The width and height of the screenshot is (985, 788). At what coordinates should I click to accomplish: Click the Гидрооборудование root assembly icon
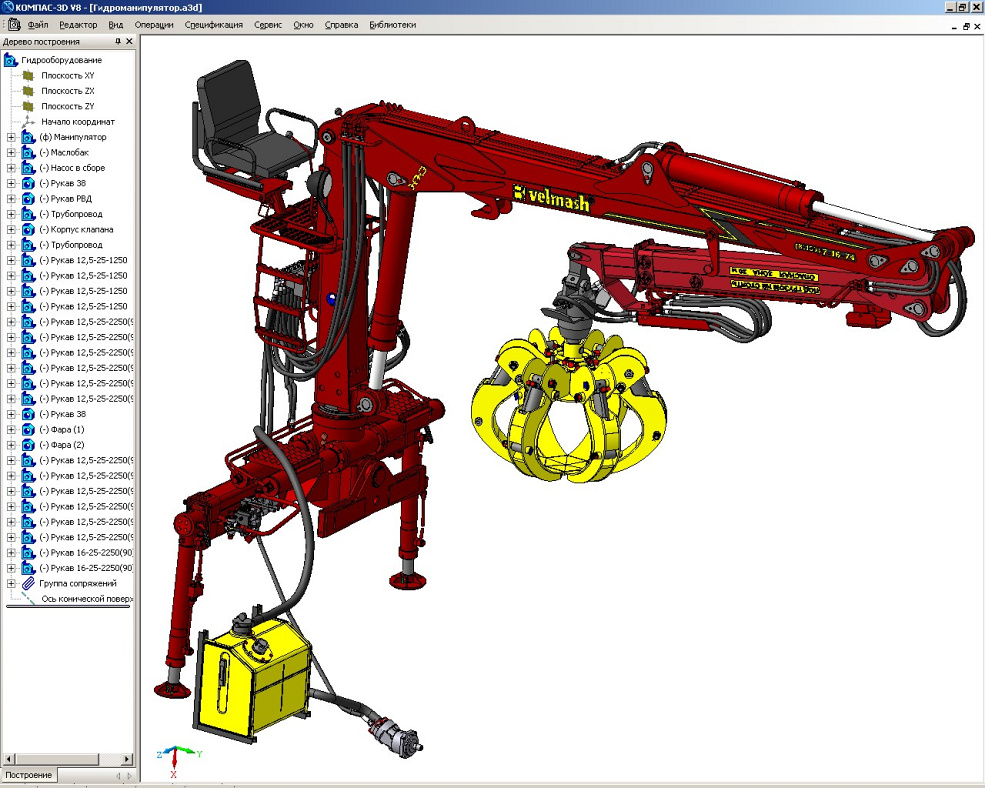[x=11, y=60]
